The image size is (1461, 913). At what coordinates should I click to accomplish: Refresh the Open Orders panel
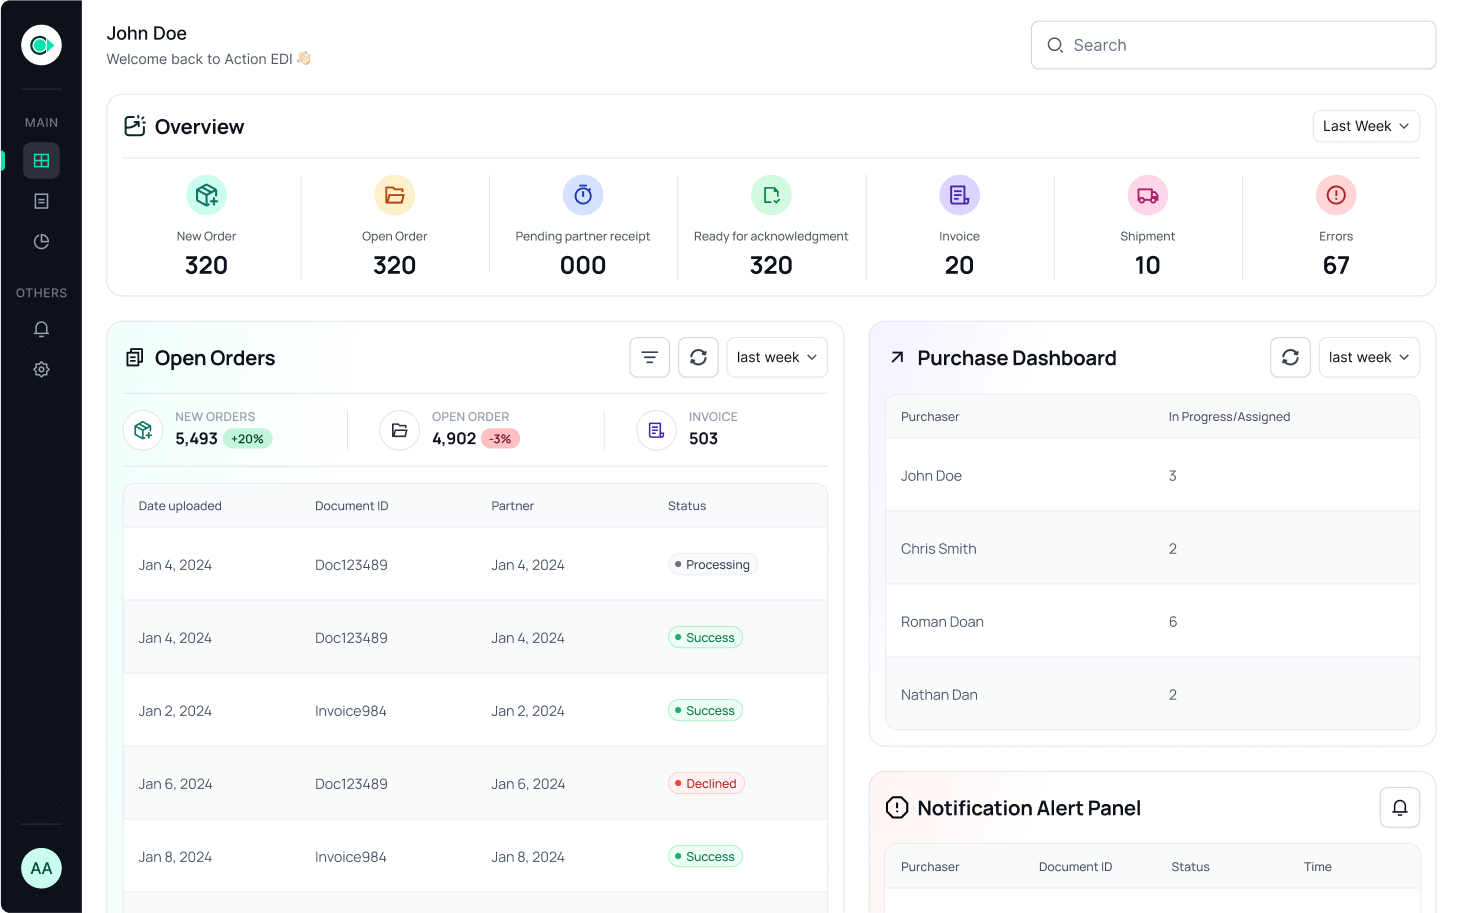coord(699,357)
